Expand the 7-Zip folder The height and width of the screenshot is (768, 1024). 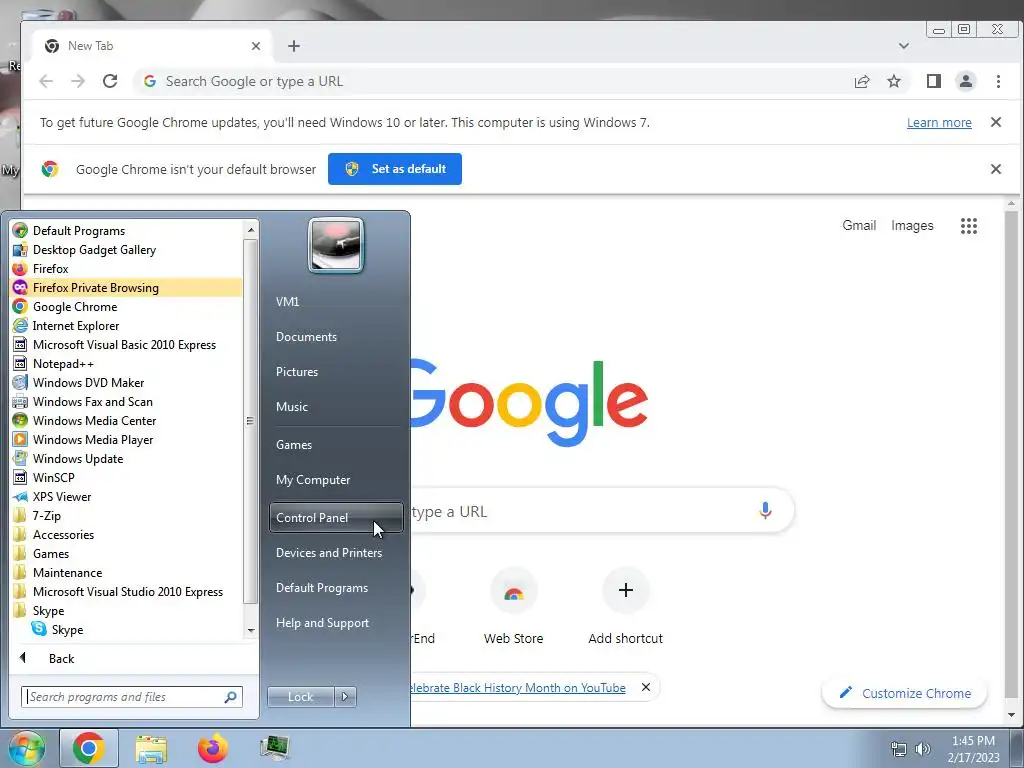pos(126,515)
